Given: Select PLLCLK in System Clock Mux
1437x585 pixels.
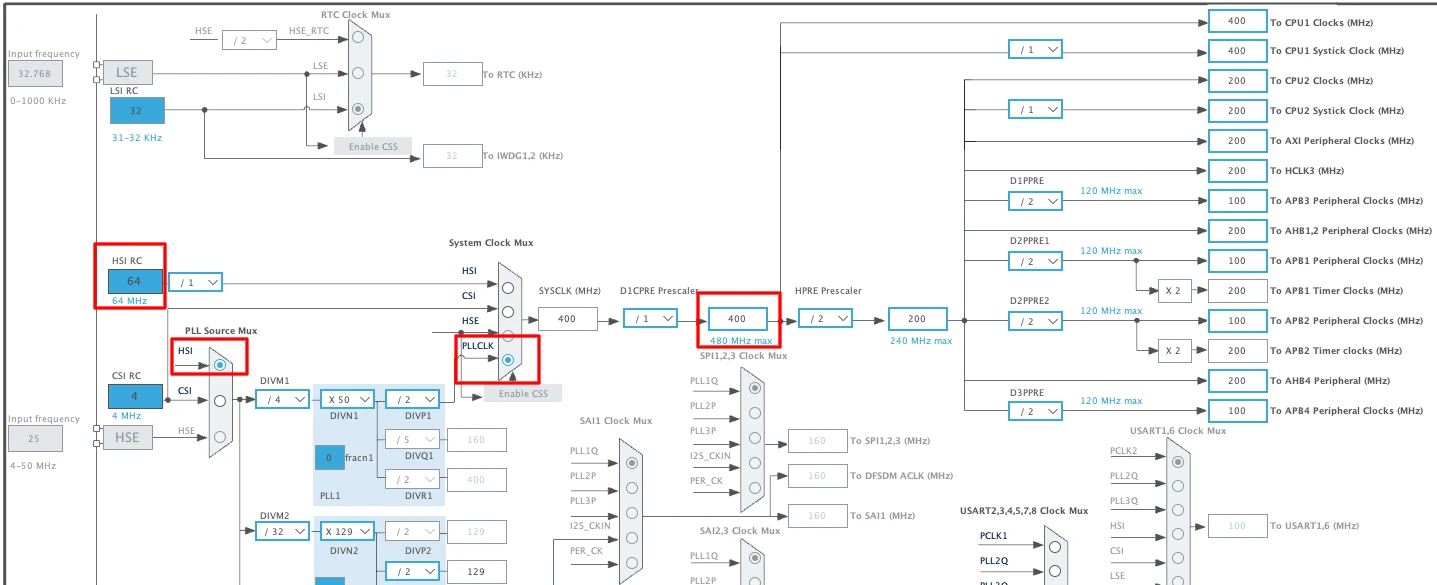Looking at the screenshot, I should [508, 360].
